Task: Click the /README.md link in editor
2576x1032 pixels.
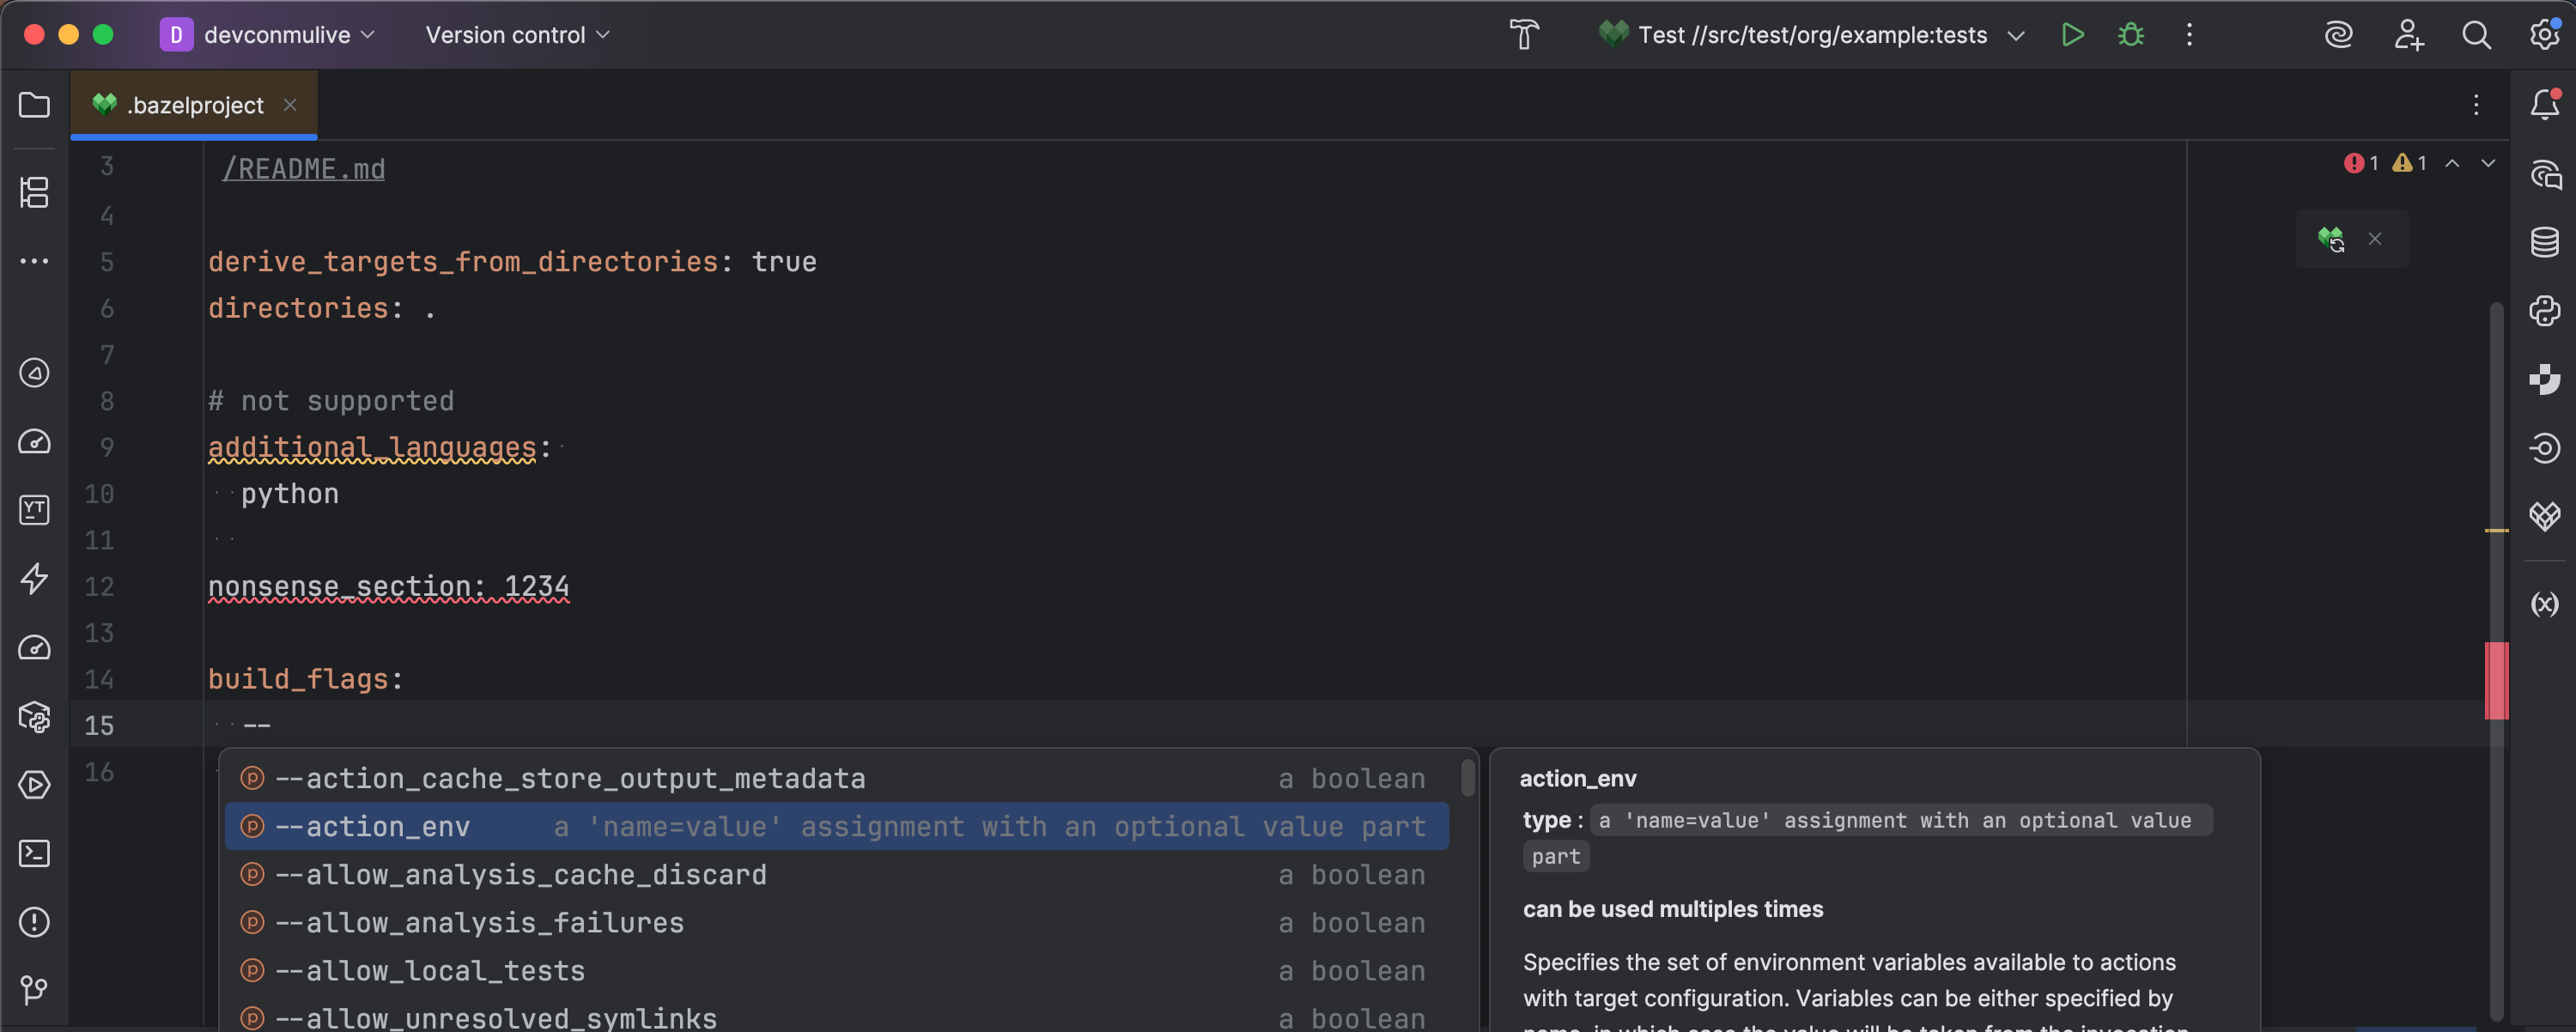Action: pos(304,169)
